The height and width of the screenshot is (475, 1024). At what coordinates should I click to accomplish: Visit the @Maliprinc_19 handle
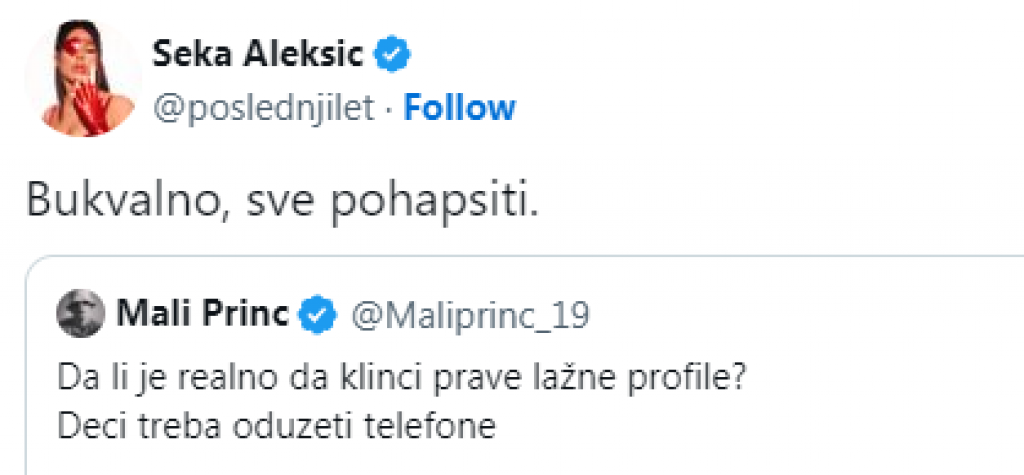point(468,316)
